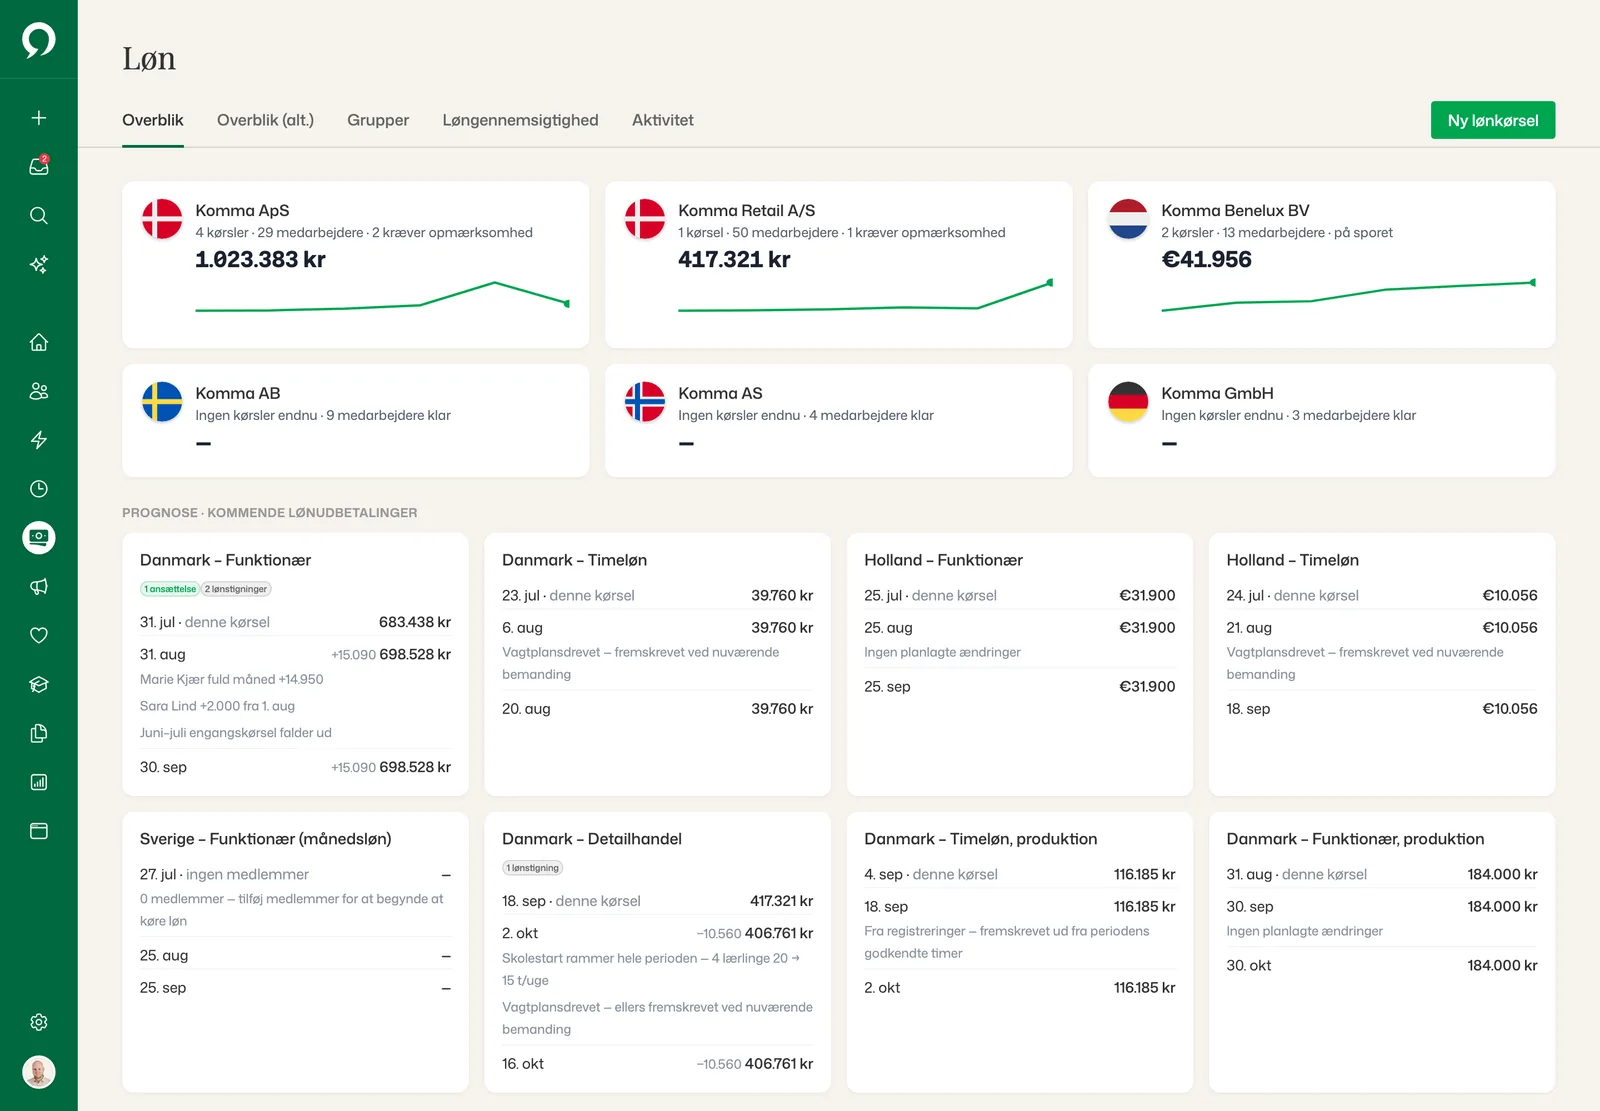Switch to the Overblik tab

click(153, 120)
